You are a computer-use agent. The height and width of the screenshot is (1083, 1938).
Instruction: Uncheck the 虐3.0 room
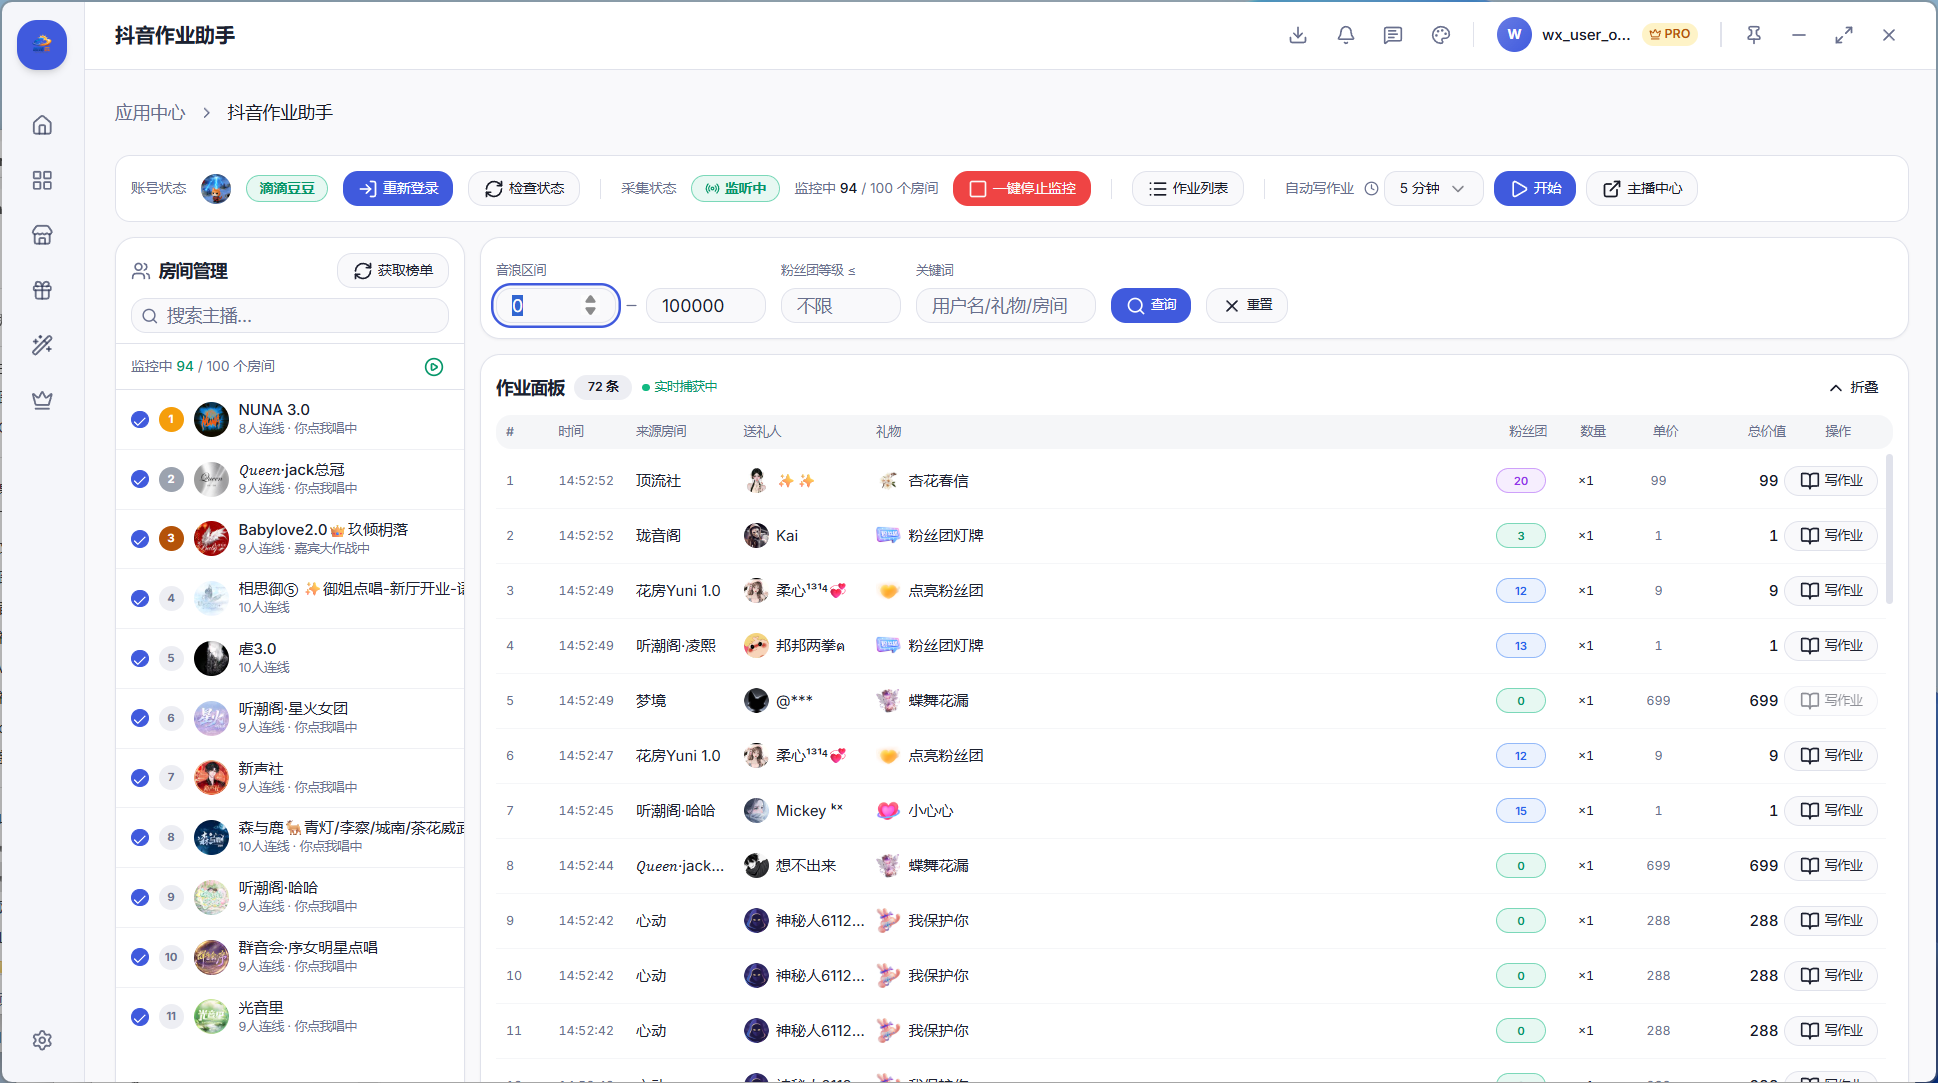coord(139,658)
